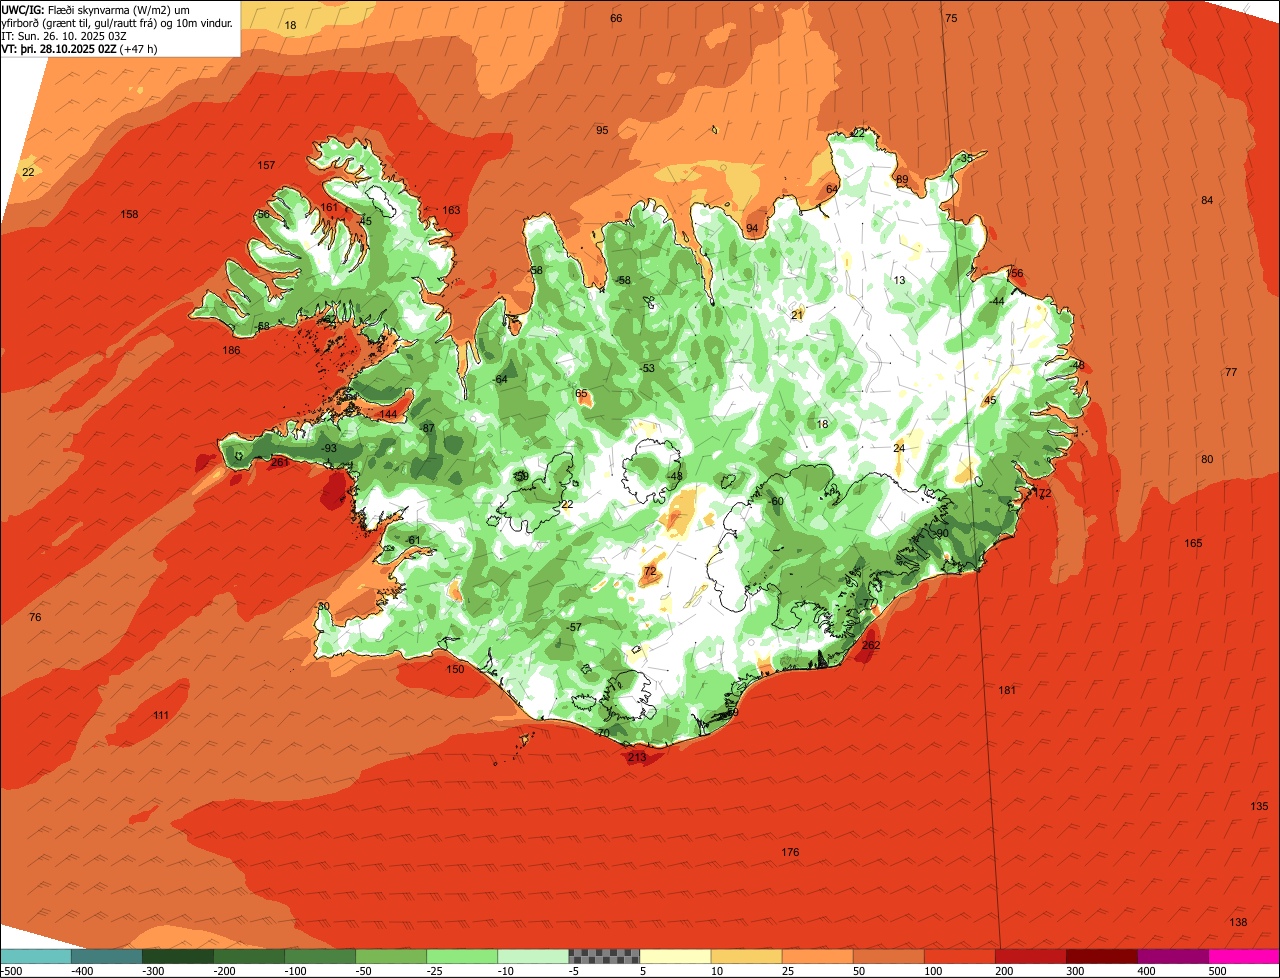Select the purple 400 to 500 legend swatch
Image resolution: width=1280 pixels, height=978 pixels.
(x=1172, y=956)
